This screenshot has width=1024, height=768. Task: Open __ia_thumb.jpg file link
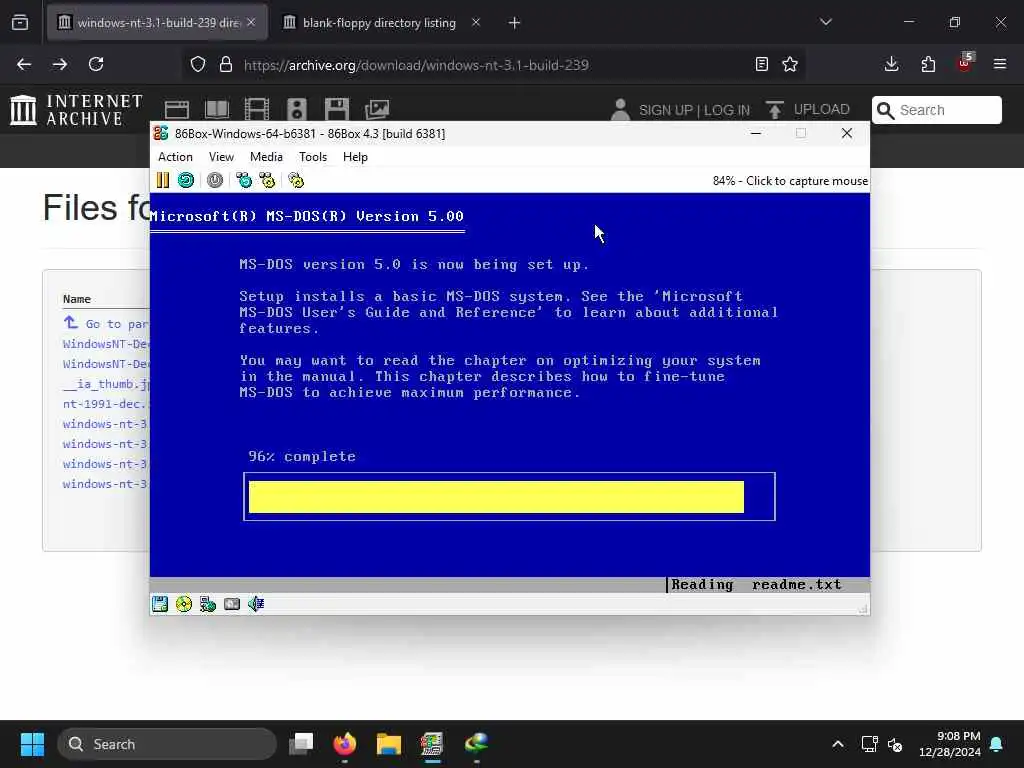click(x=106, y=384)
